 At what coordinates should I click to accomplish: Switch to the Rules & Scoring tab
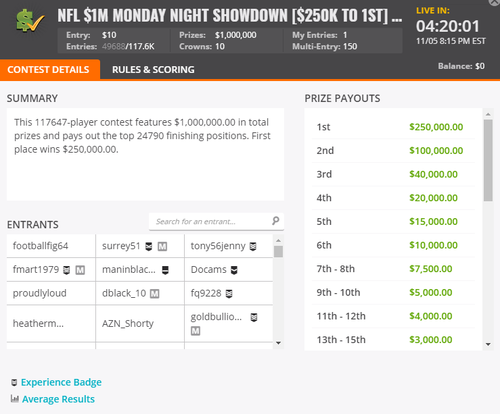click(x=153, y=70)
